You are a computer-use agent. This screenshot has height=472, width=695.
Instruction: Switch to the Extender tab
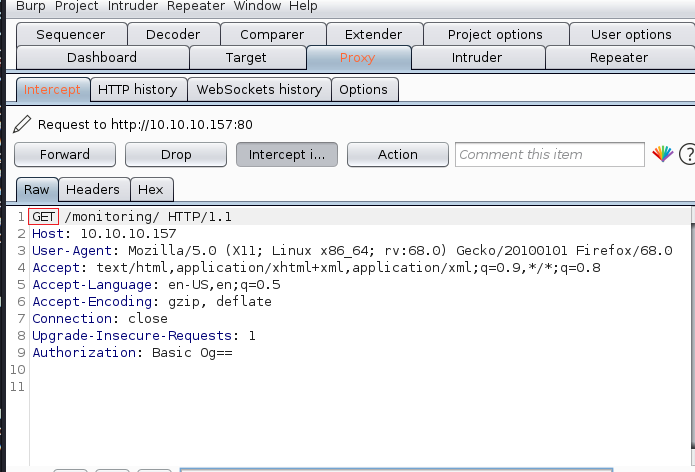click(x=374, y=34)
